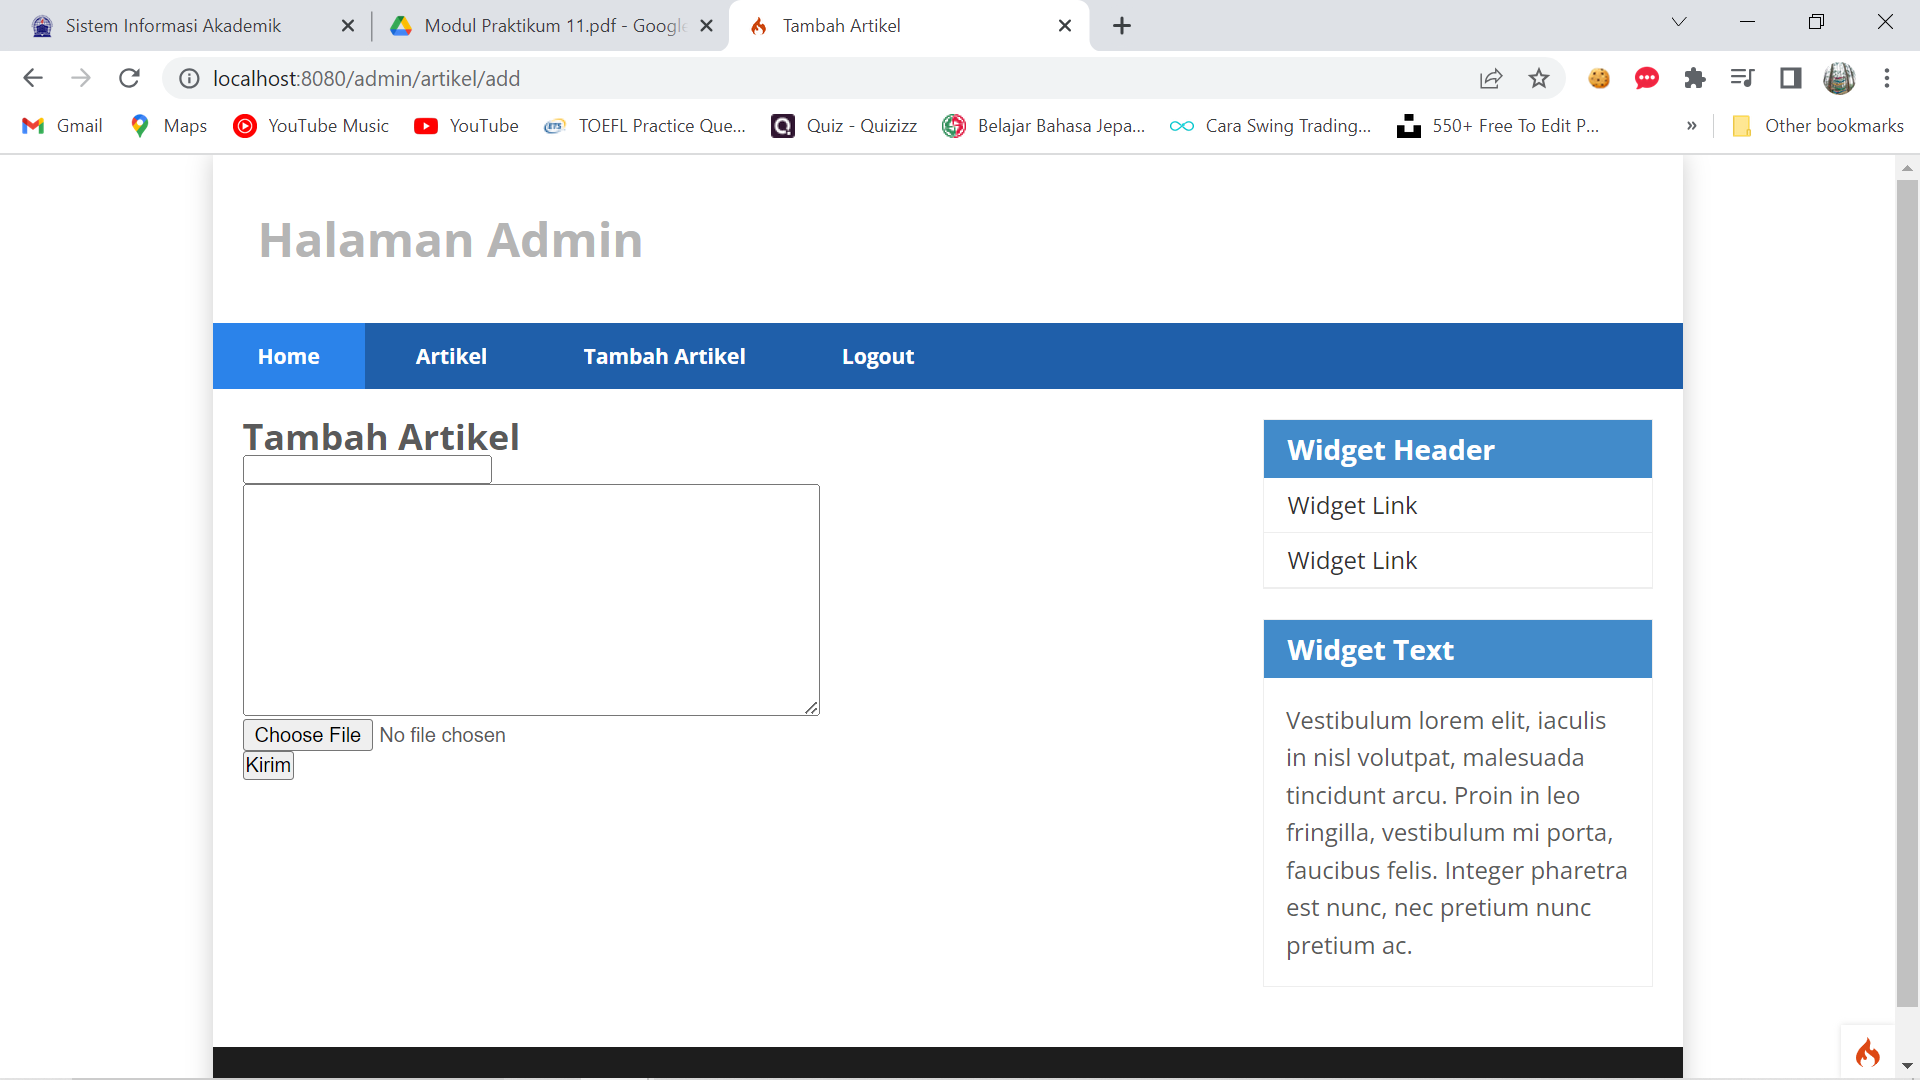Switch to the Modul Praktikum 11.pdf tab
The height and width of the screenshot is (1080, 1920).
coord(540,26)
